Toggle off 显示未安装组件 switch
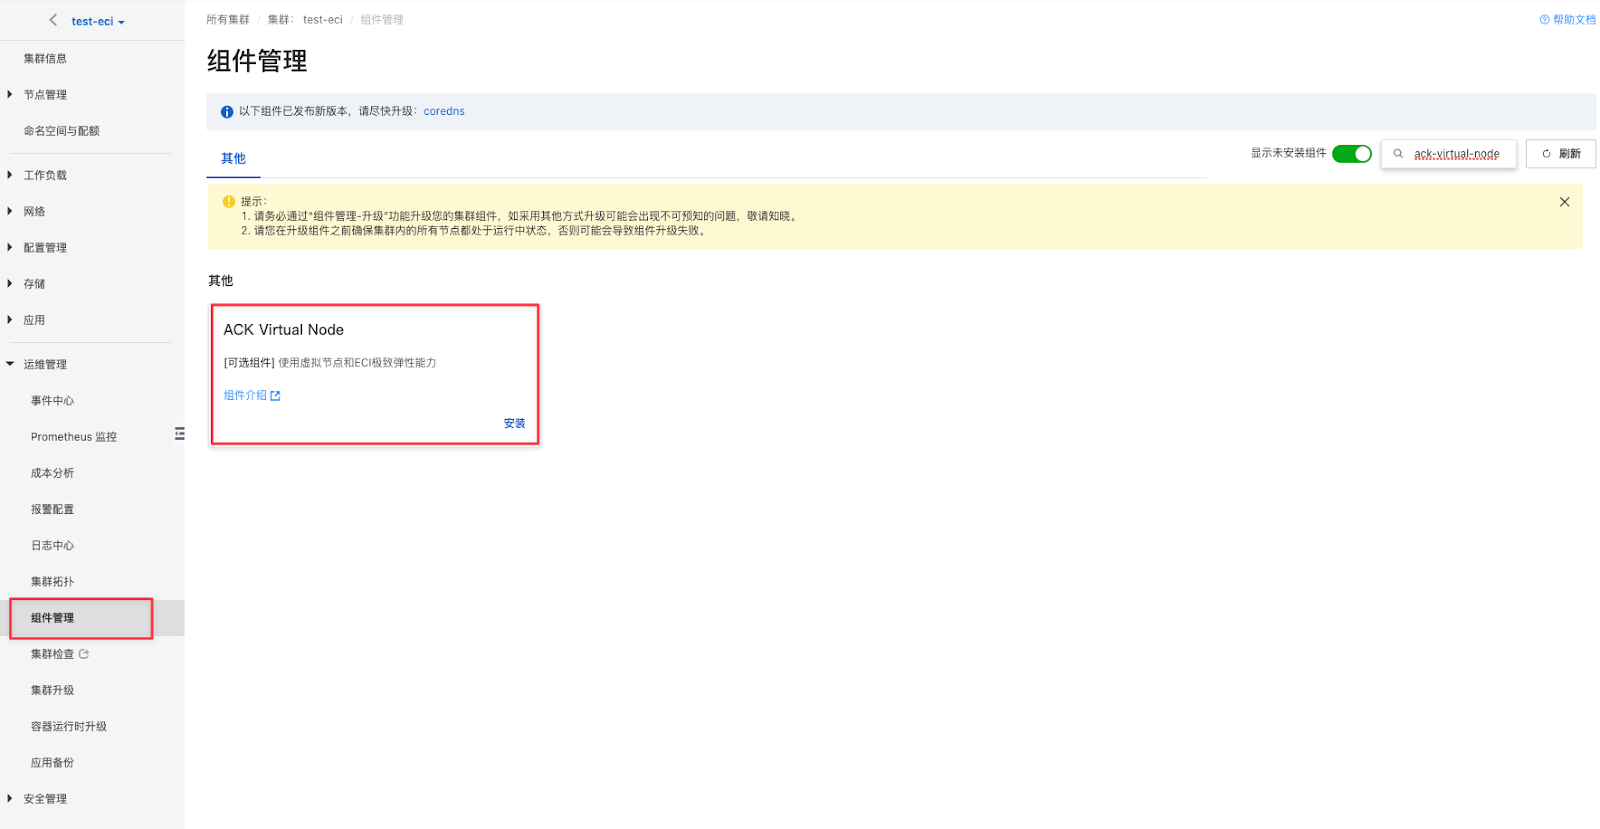Viewport: 1600px width, 829px height. pos(1351,154)
